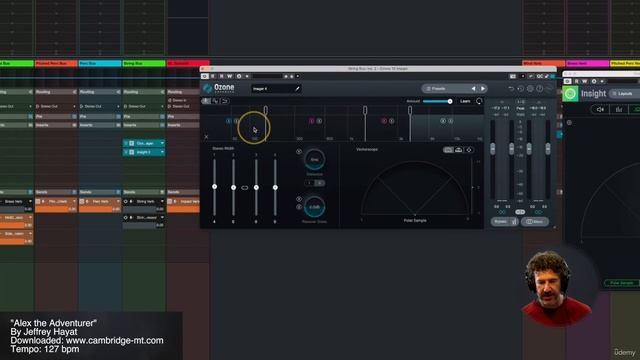
Task: Click the Stereoize knob
Action: (315, 159)
